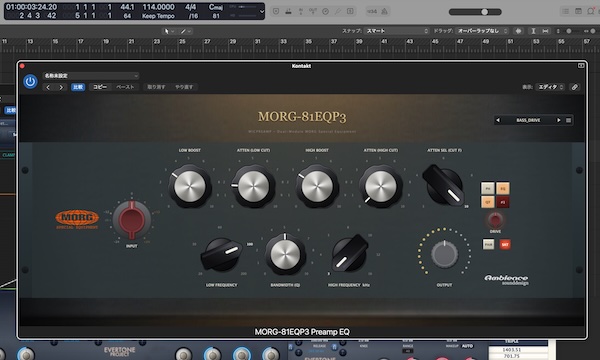Click the metronome icon in the control bar
The image size is (600, 360).
(x=385, y=11)
